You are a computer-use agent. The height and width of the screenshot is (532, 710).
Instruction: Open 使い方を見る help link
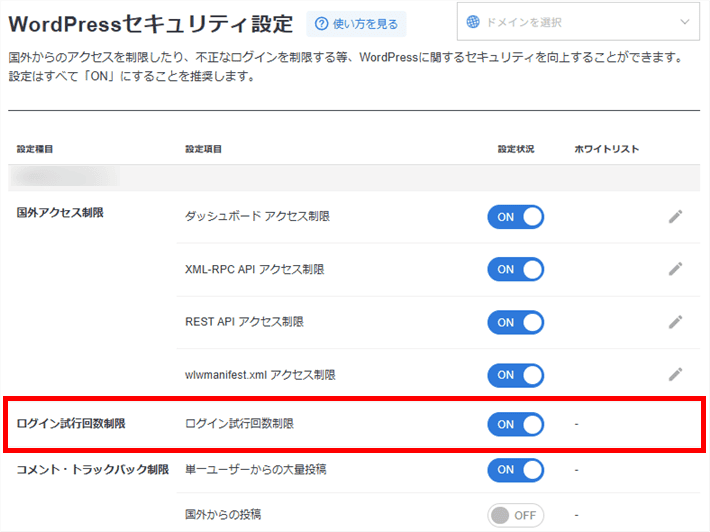coord(356,24)
